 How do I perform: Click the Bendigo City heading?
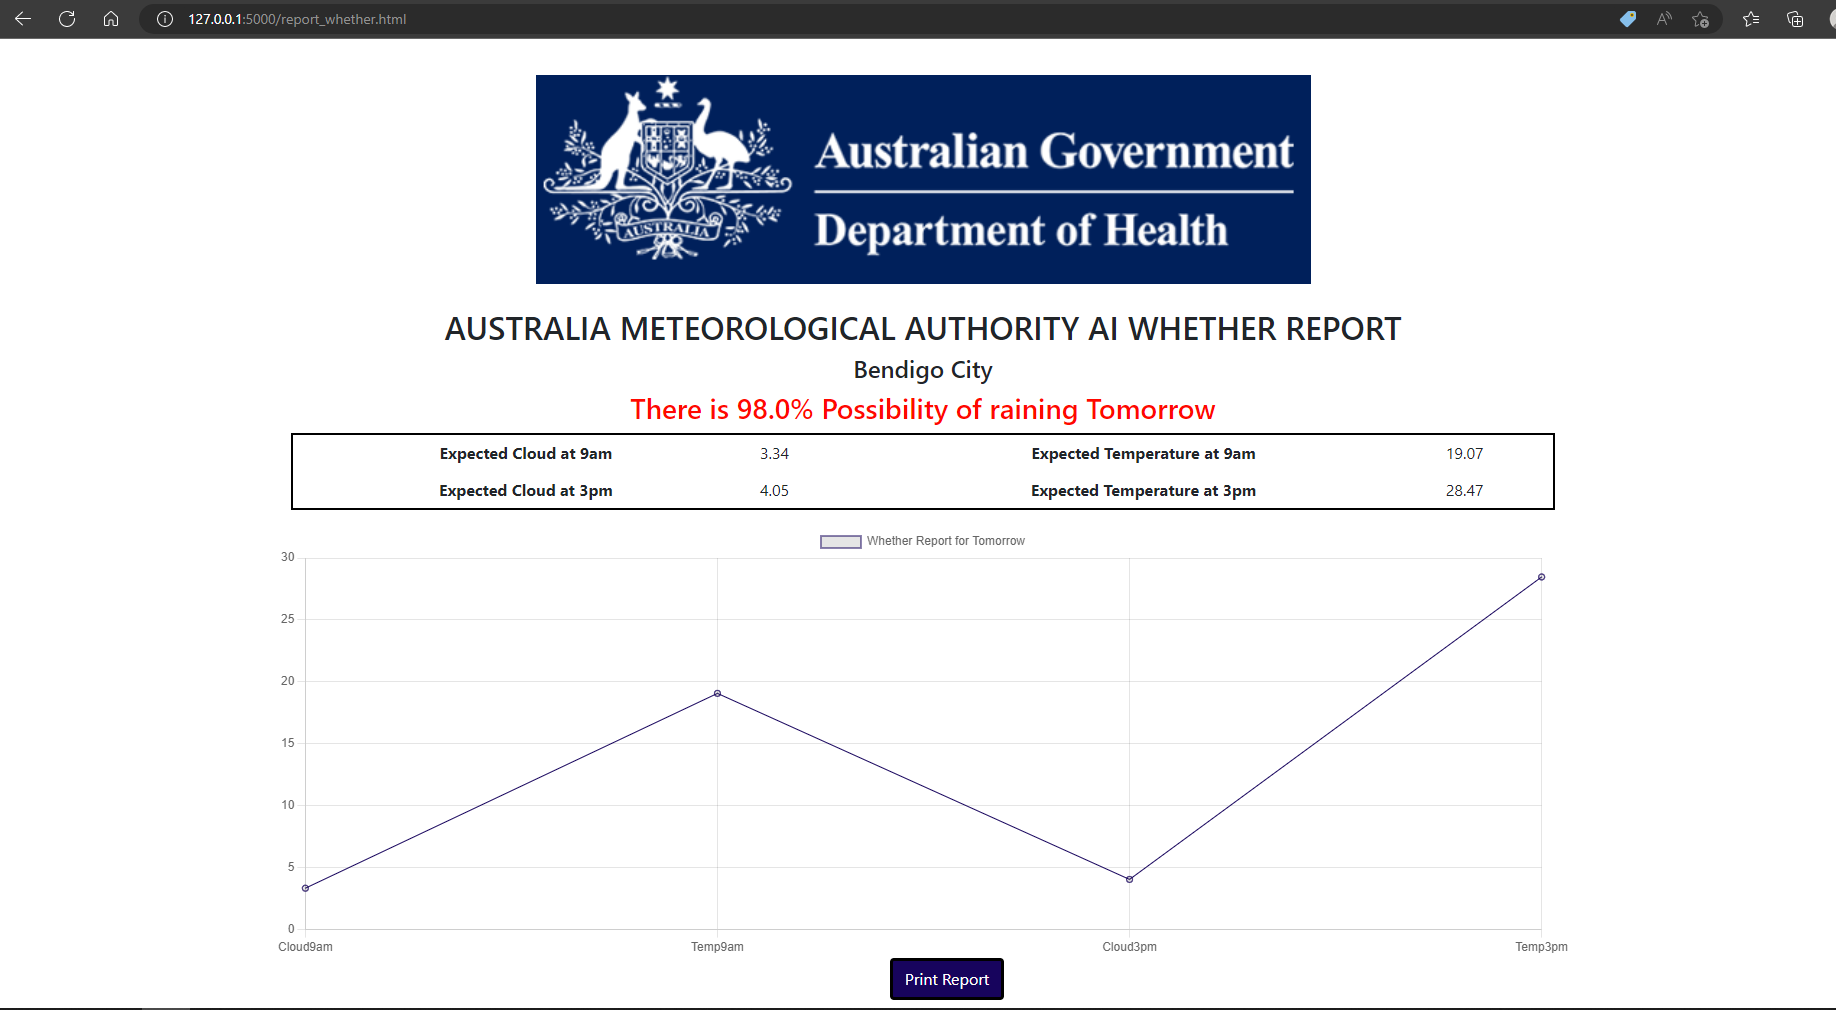pyautogui.click(x=922, y=370)
